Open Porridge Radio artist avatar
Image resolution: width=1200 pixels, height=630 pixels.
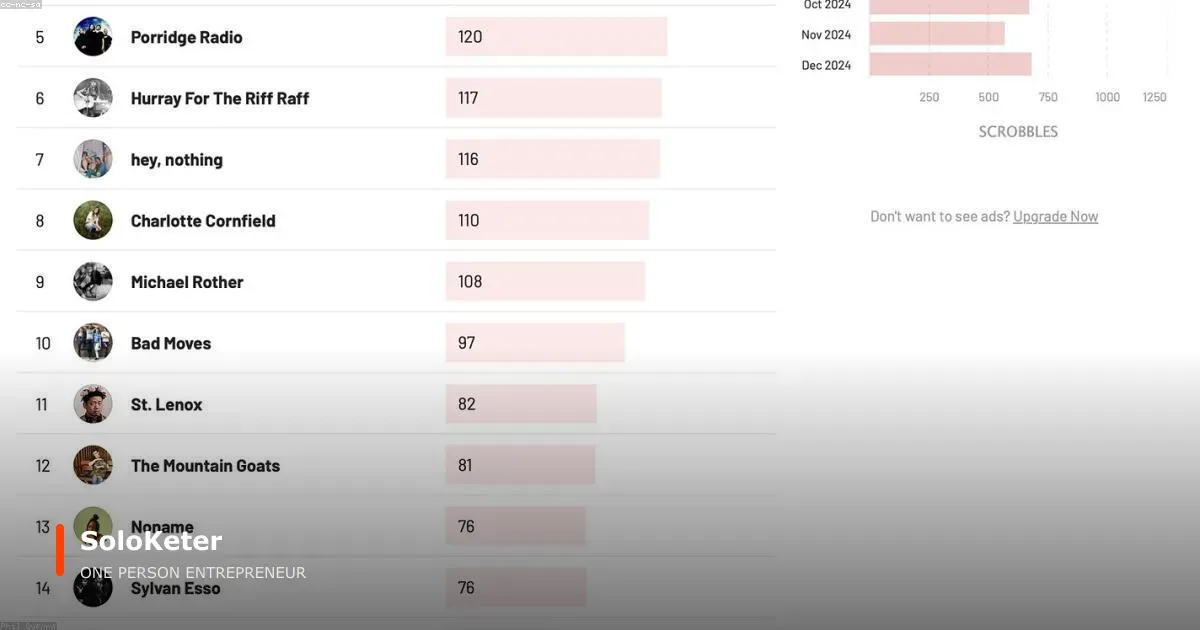coord(93,37)
